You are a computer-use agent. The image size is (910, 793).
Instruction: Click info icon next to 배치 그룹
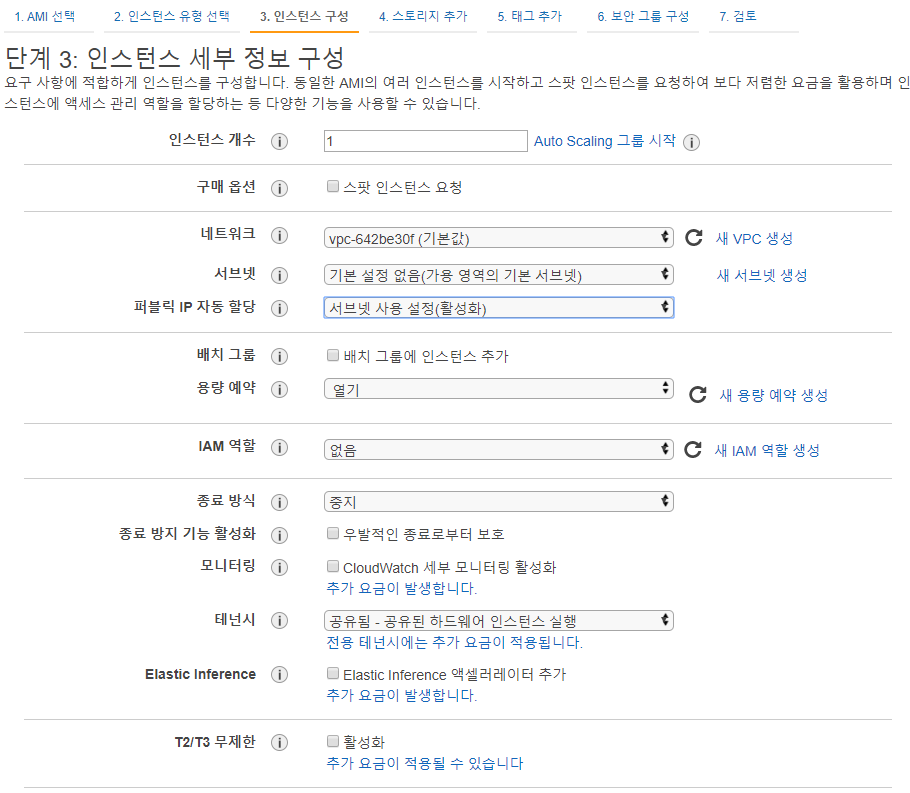(x=279, y=356)
